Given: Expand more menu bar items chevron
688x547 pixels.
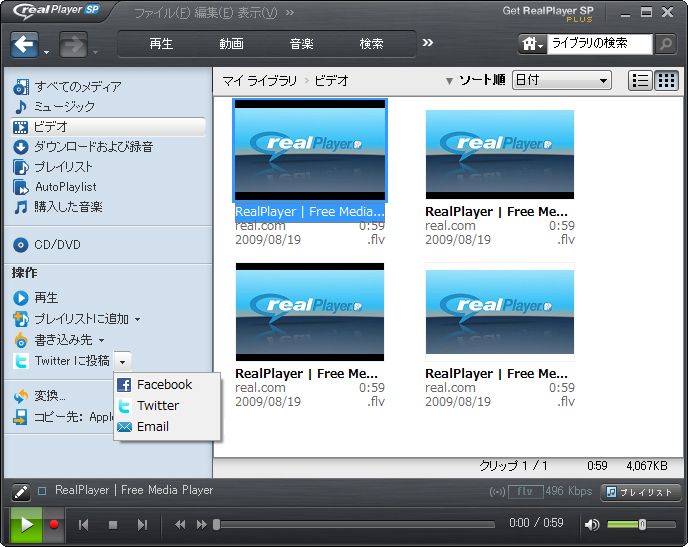Looking at the screenshot, I should tap(290, 13).
